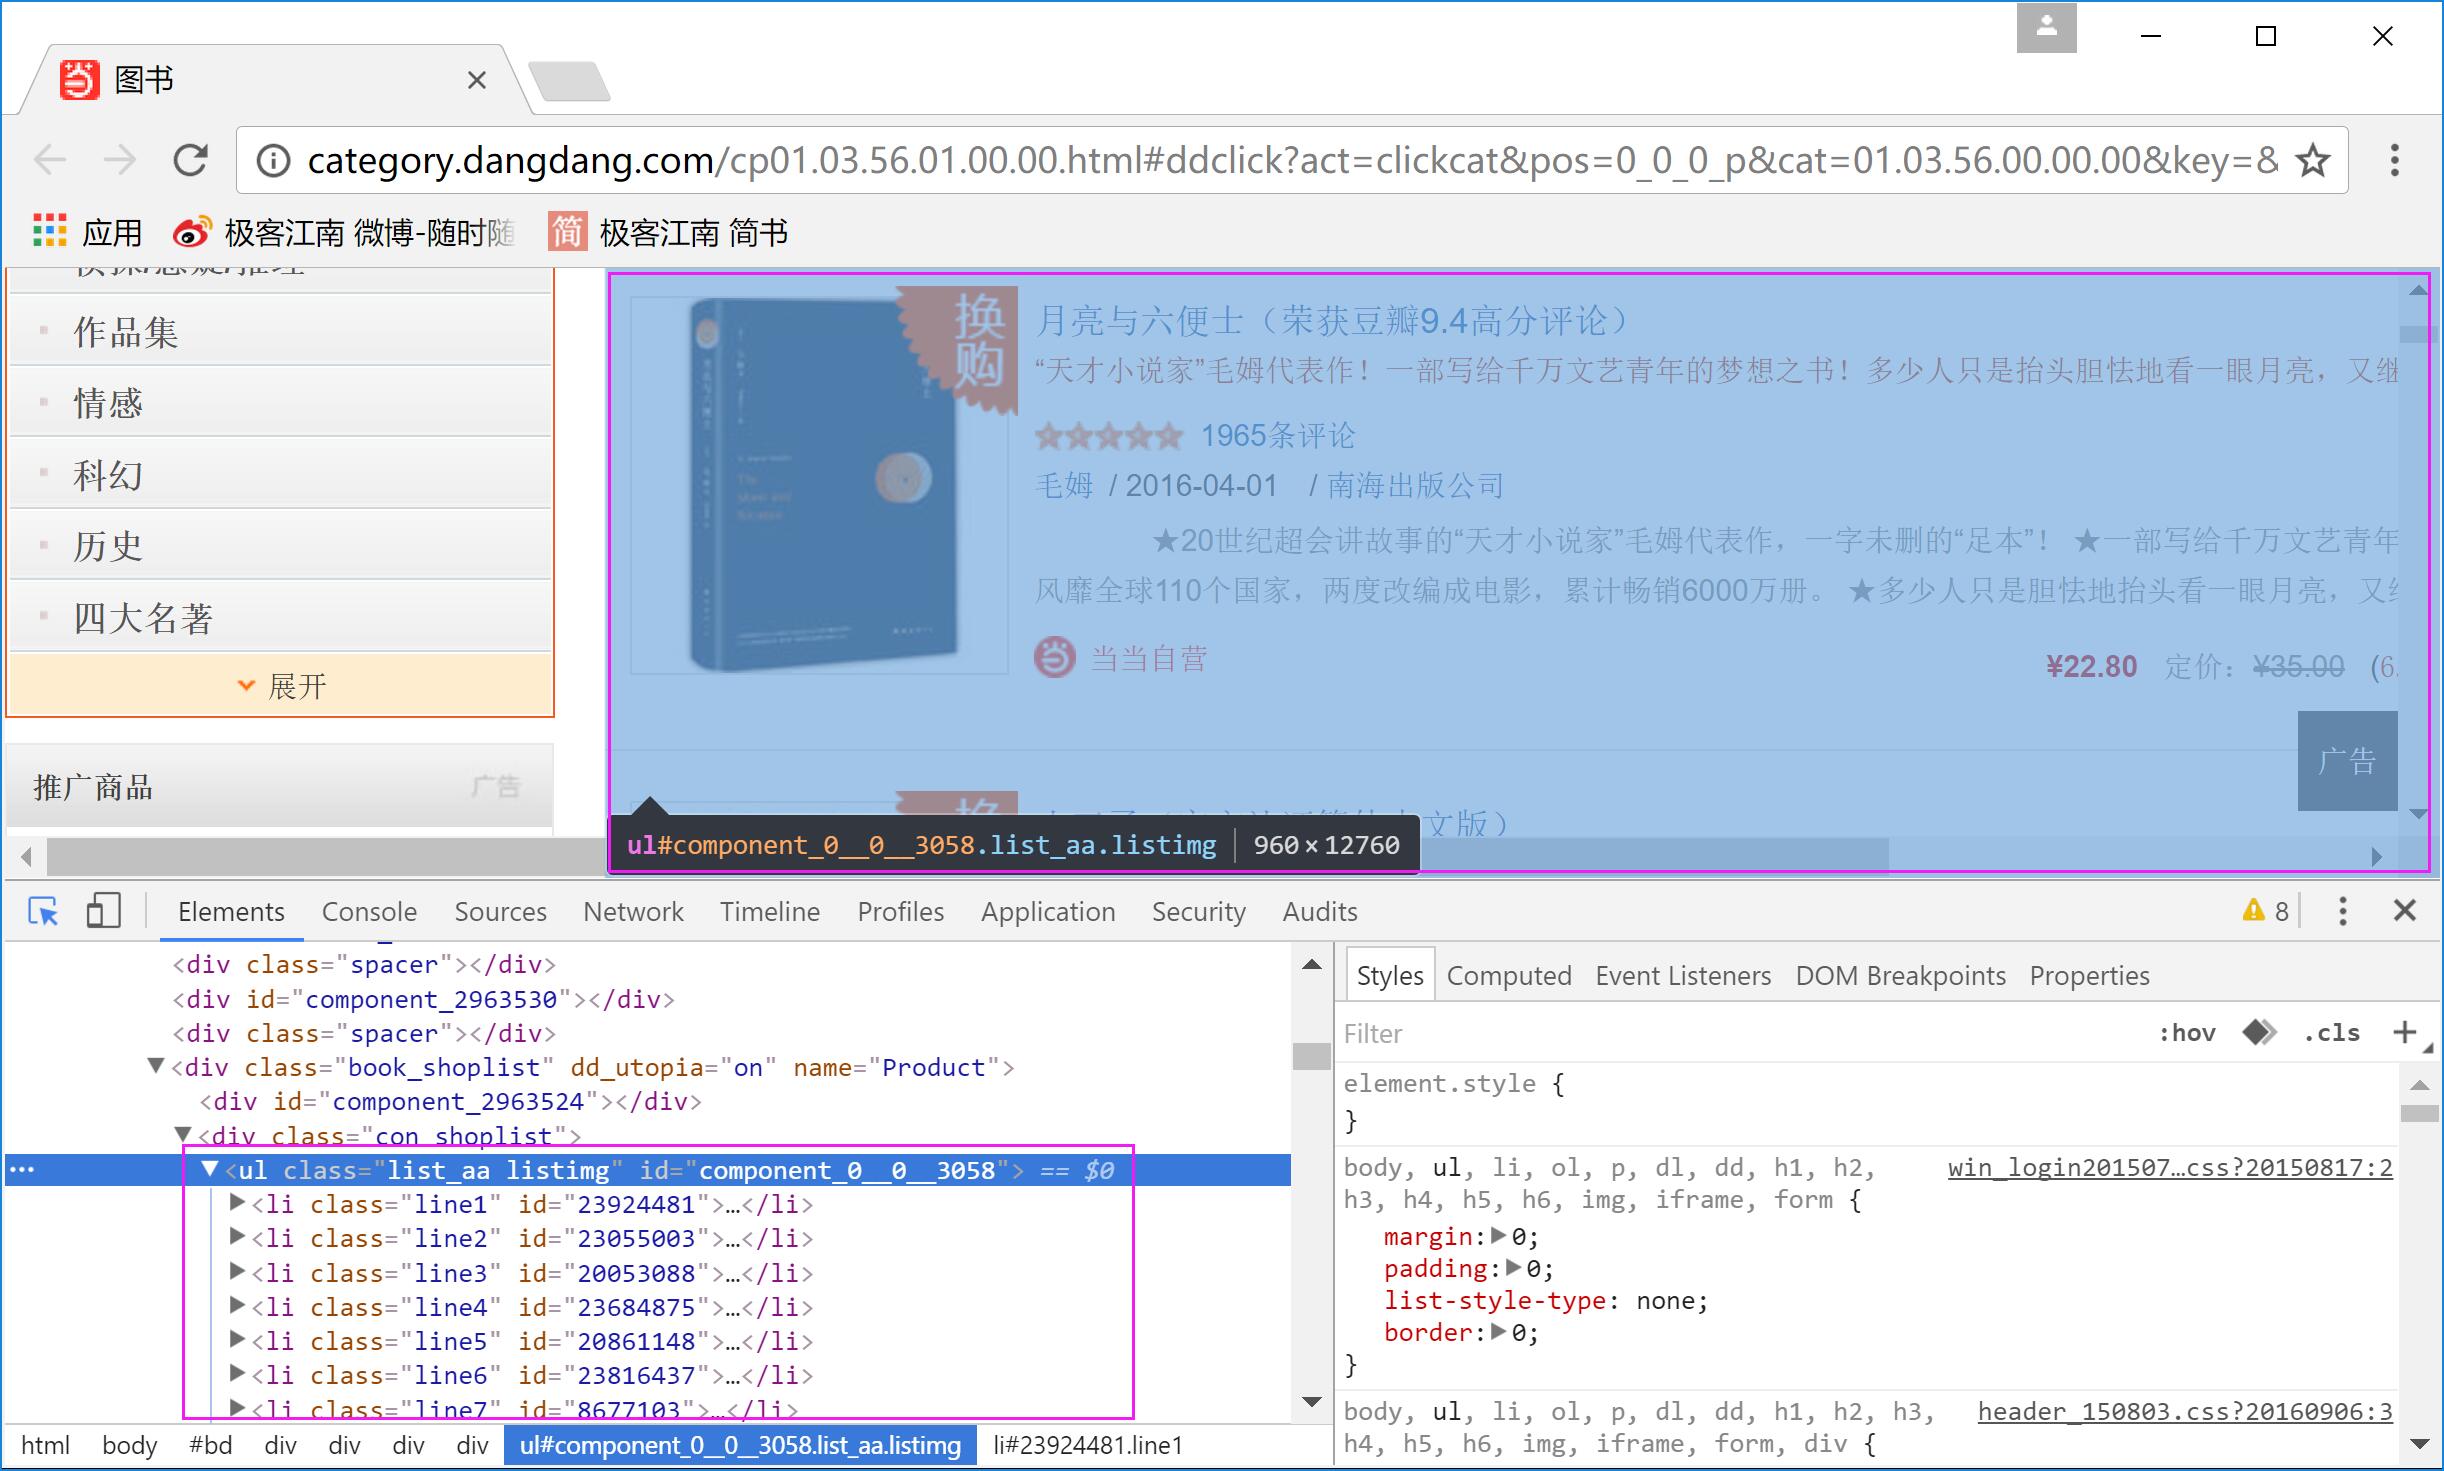Open a new browser tab
The width and height of the screenshot is (2444, 1471).
[x=568, y=81]
